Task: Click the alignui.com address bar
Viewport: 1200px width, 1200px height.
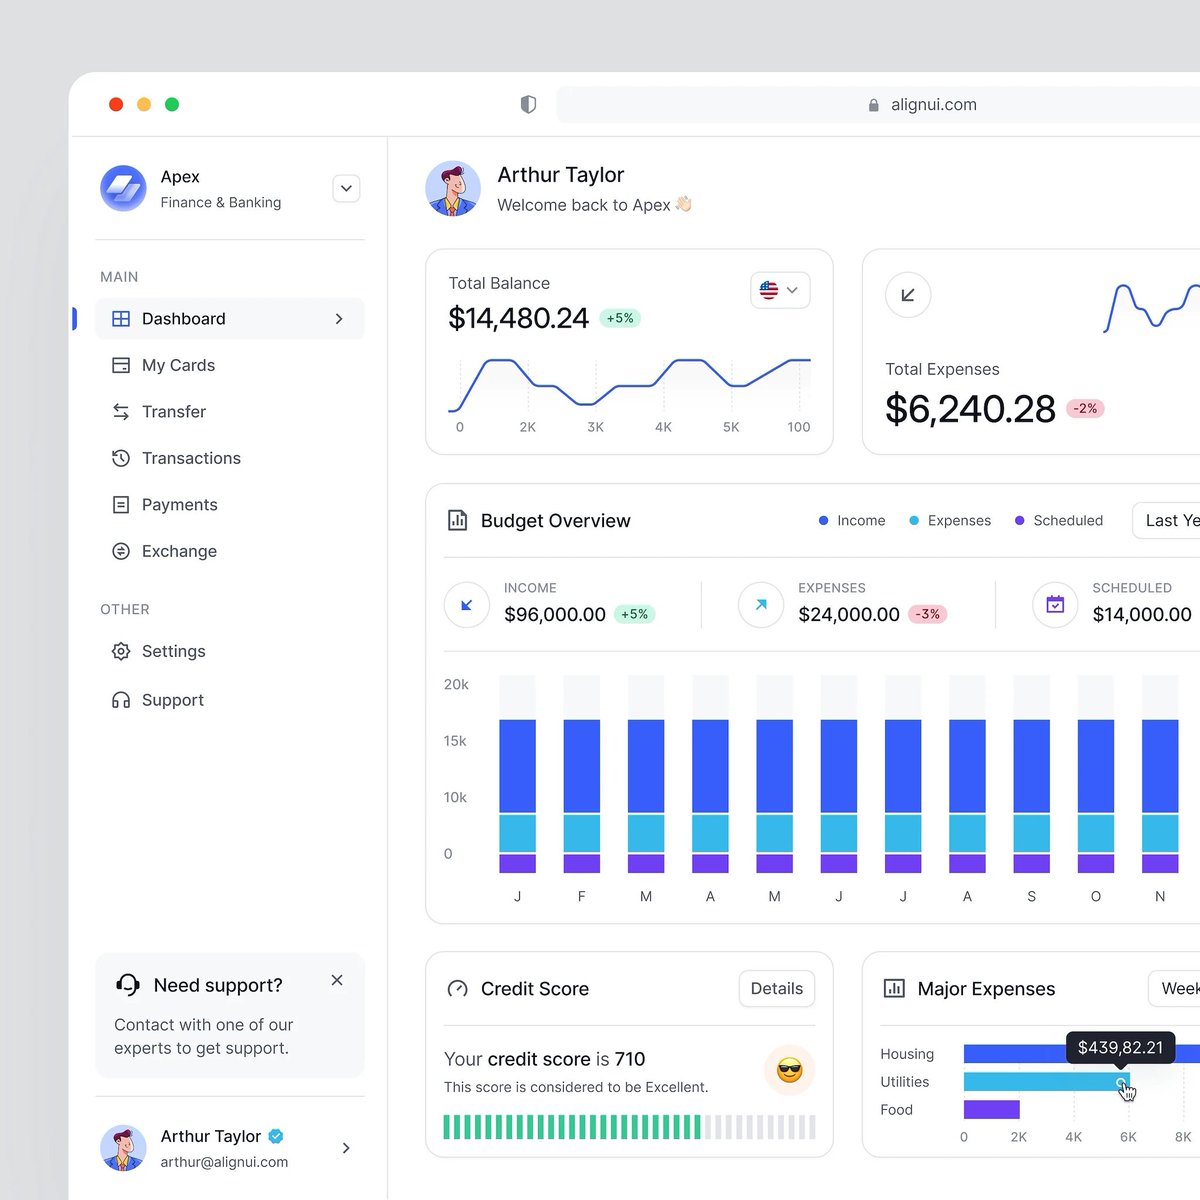Action: tap(878, 104)
